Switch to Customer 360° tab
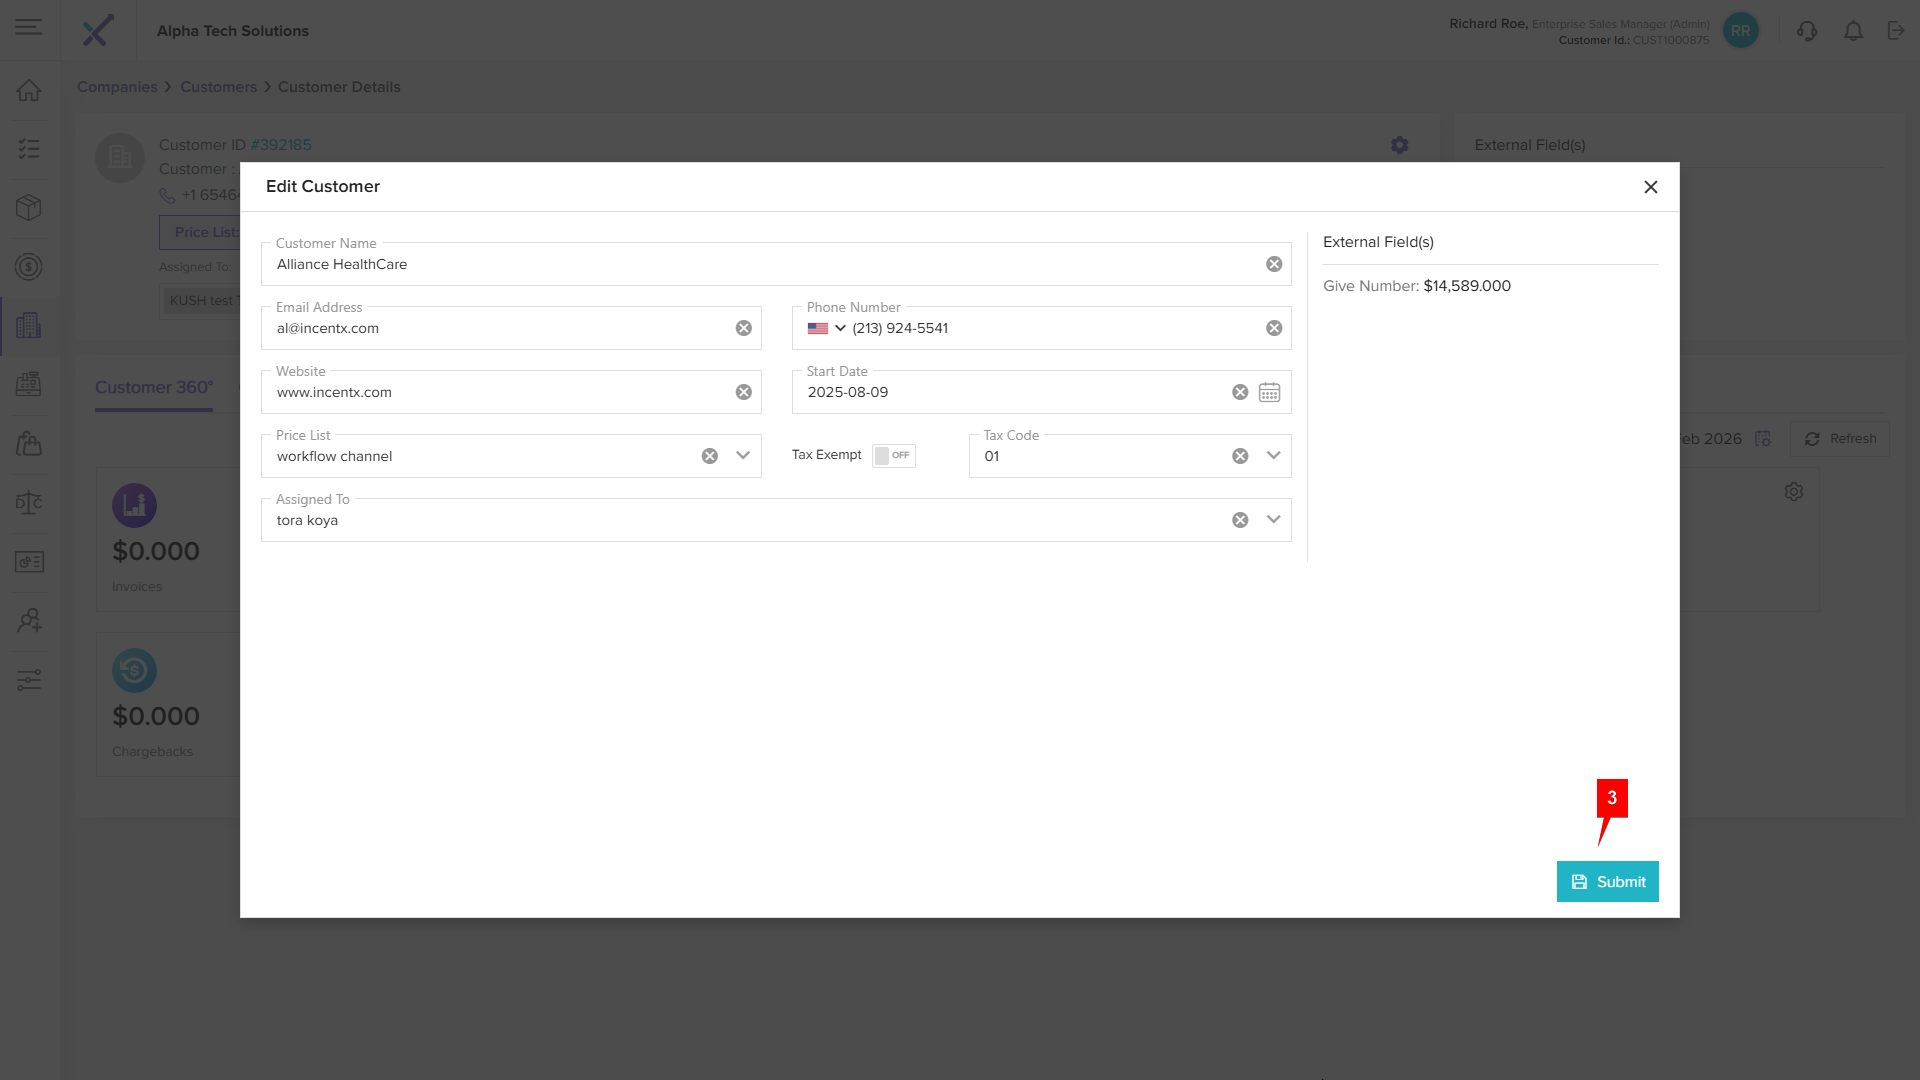This screenshot has width=1920, height=1080. coord(154,387)
